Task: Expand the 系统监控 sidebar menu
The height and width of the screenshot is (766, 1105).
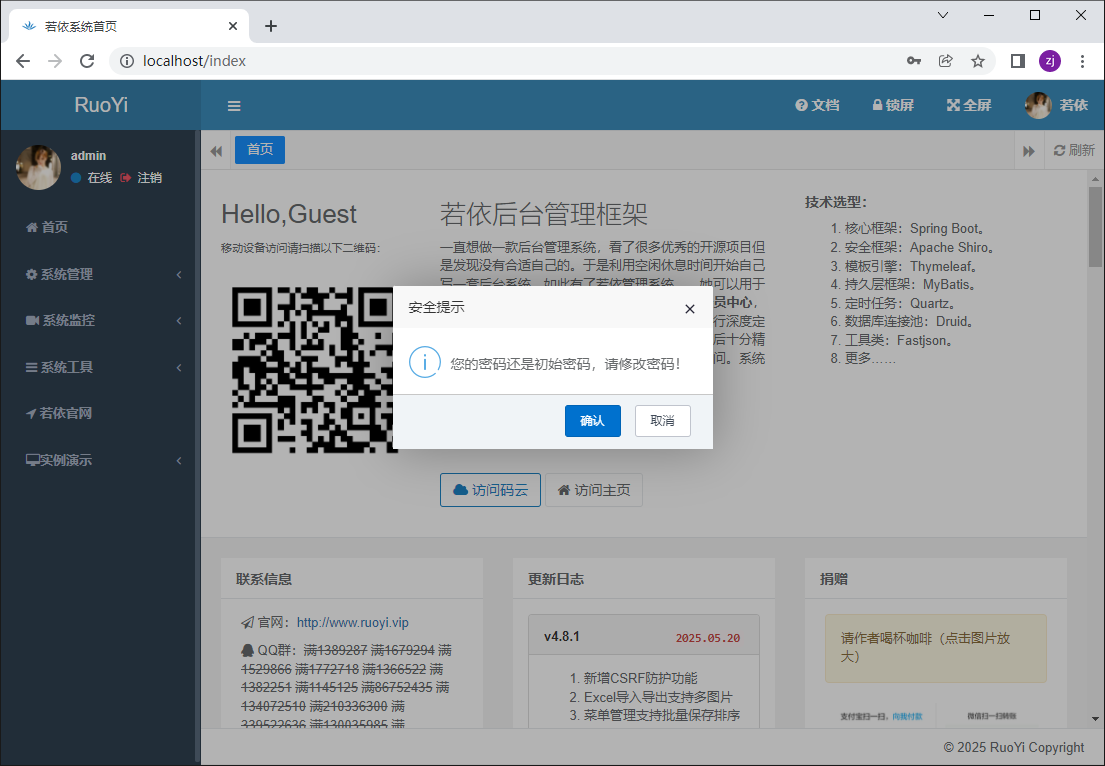Action: pyautogui.click(x=100, y=320)
